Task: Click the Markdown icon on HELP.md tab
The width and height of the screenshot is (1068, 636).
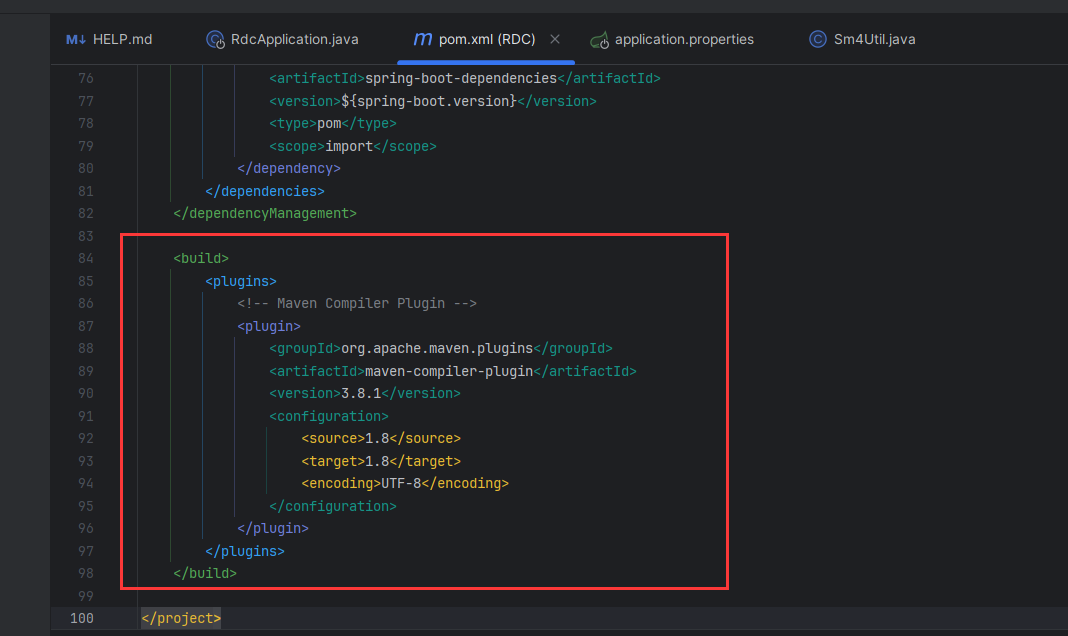Action: pyautogui.click(x=76, y=40)
